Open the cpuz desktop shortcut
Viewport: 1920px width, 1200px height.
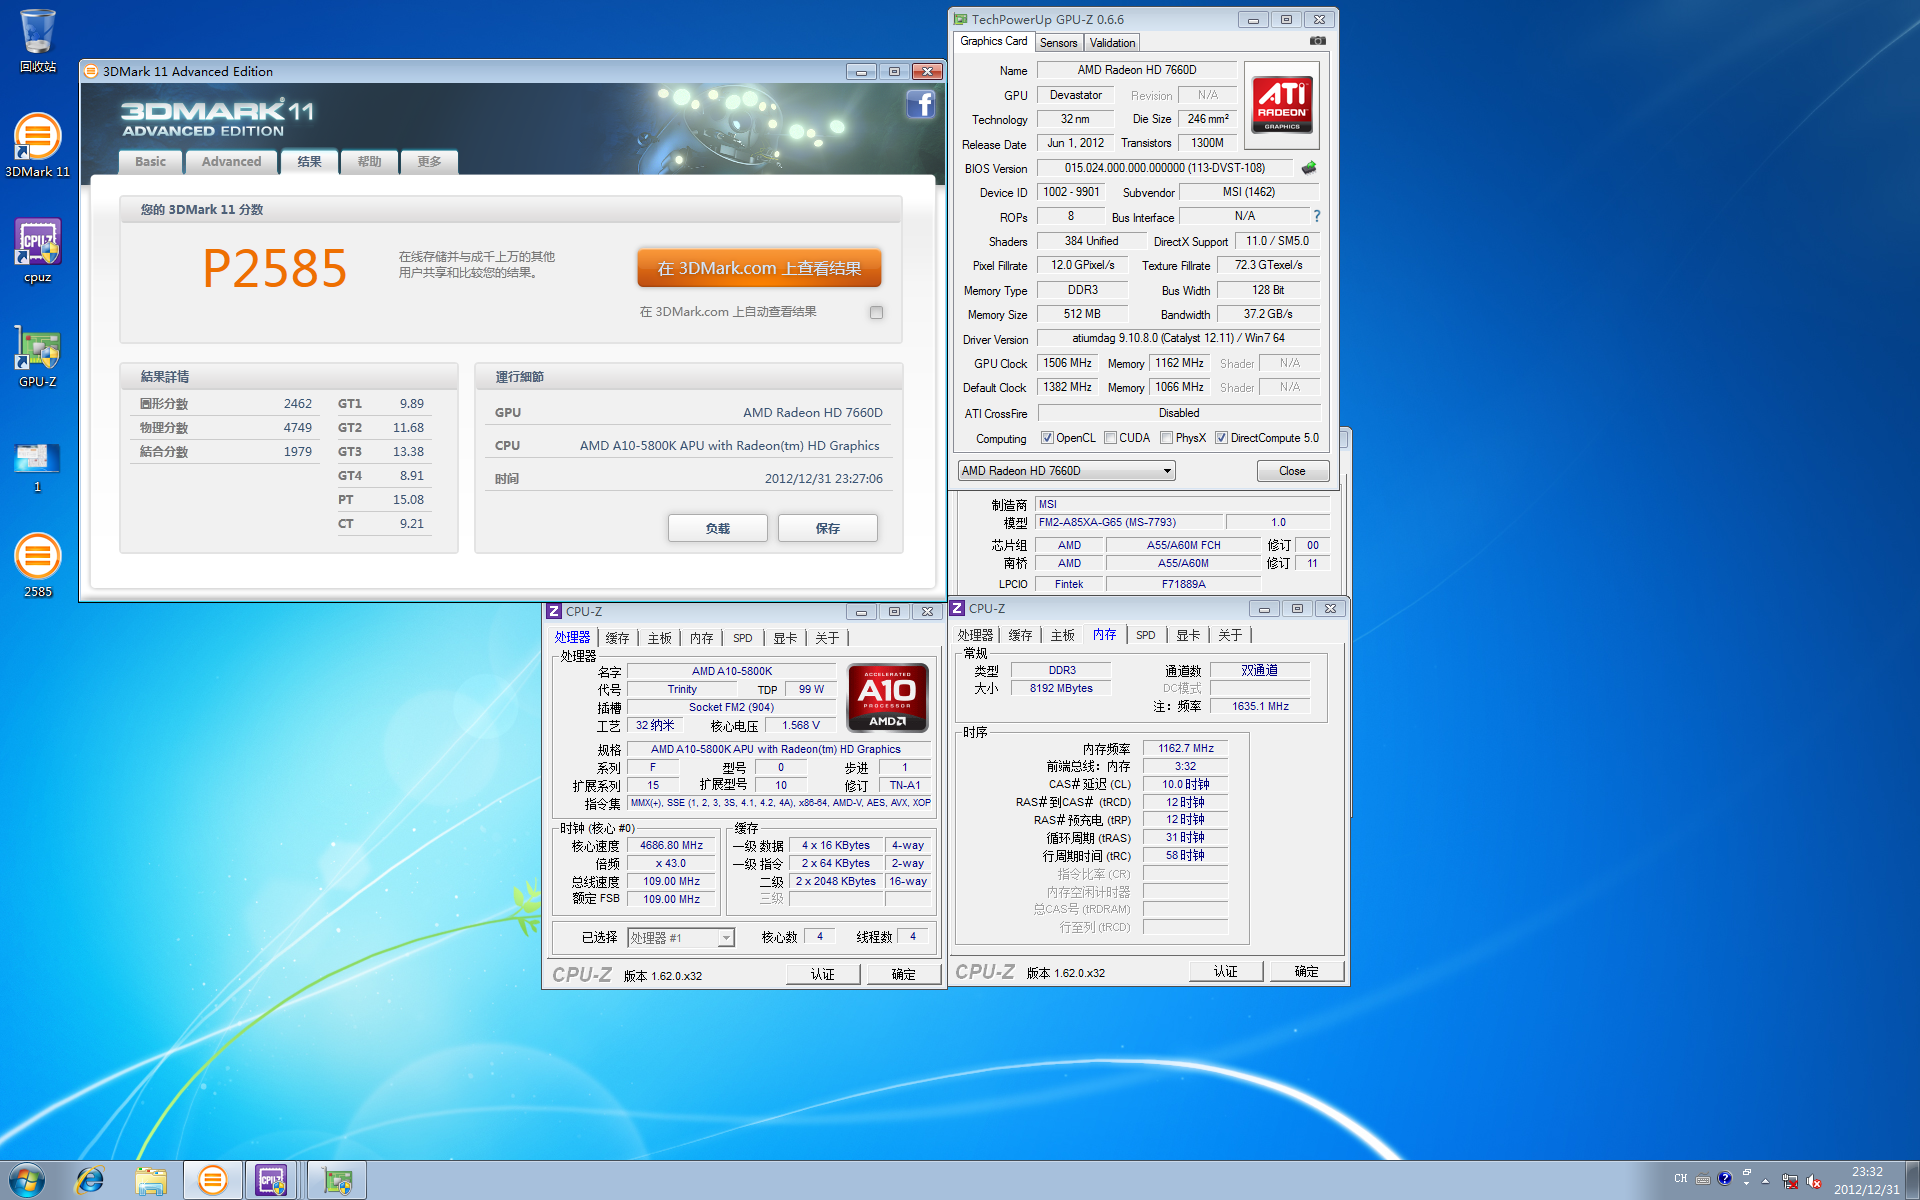[37, 251]
